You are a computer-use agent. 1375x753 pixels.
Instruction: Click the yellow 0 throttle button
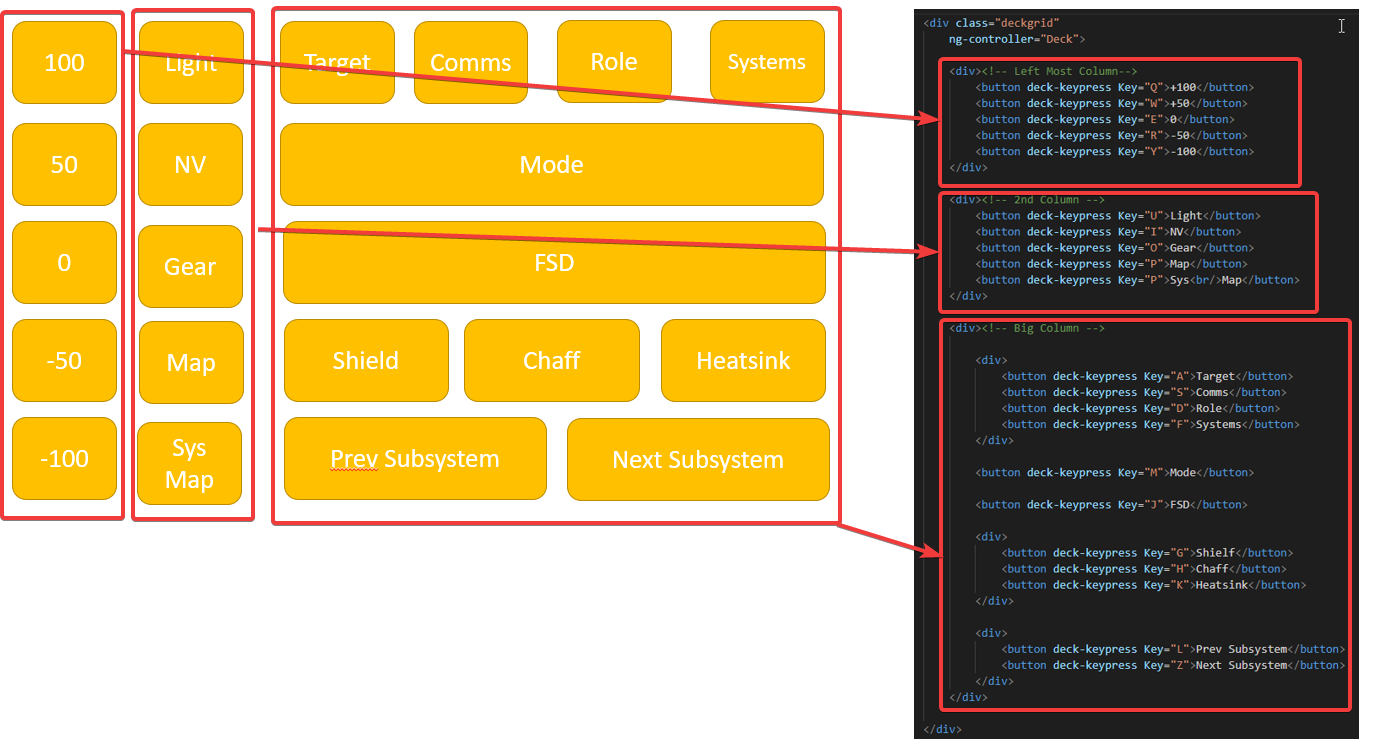coord(64,262)
